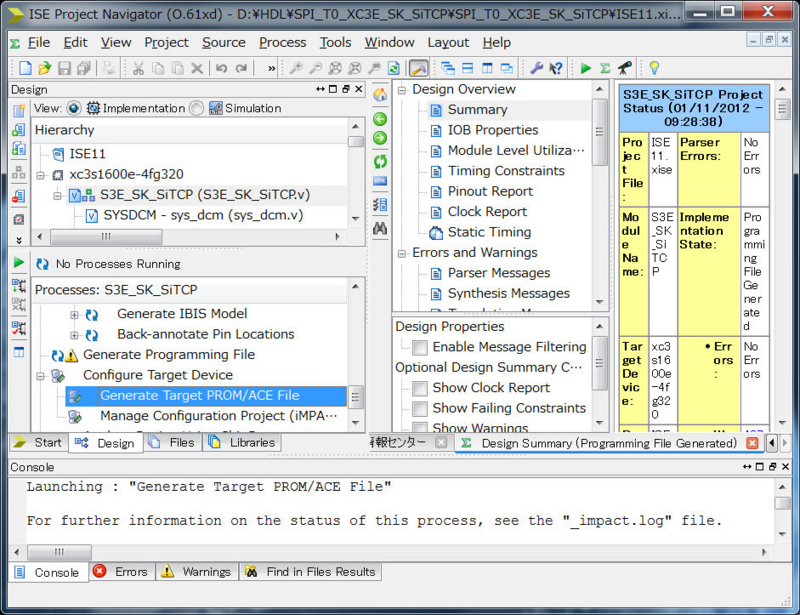Select Generate Programming File process
800x615 pixels.
click(169, 355)
